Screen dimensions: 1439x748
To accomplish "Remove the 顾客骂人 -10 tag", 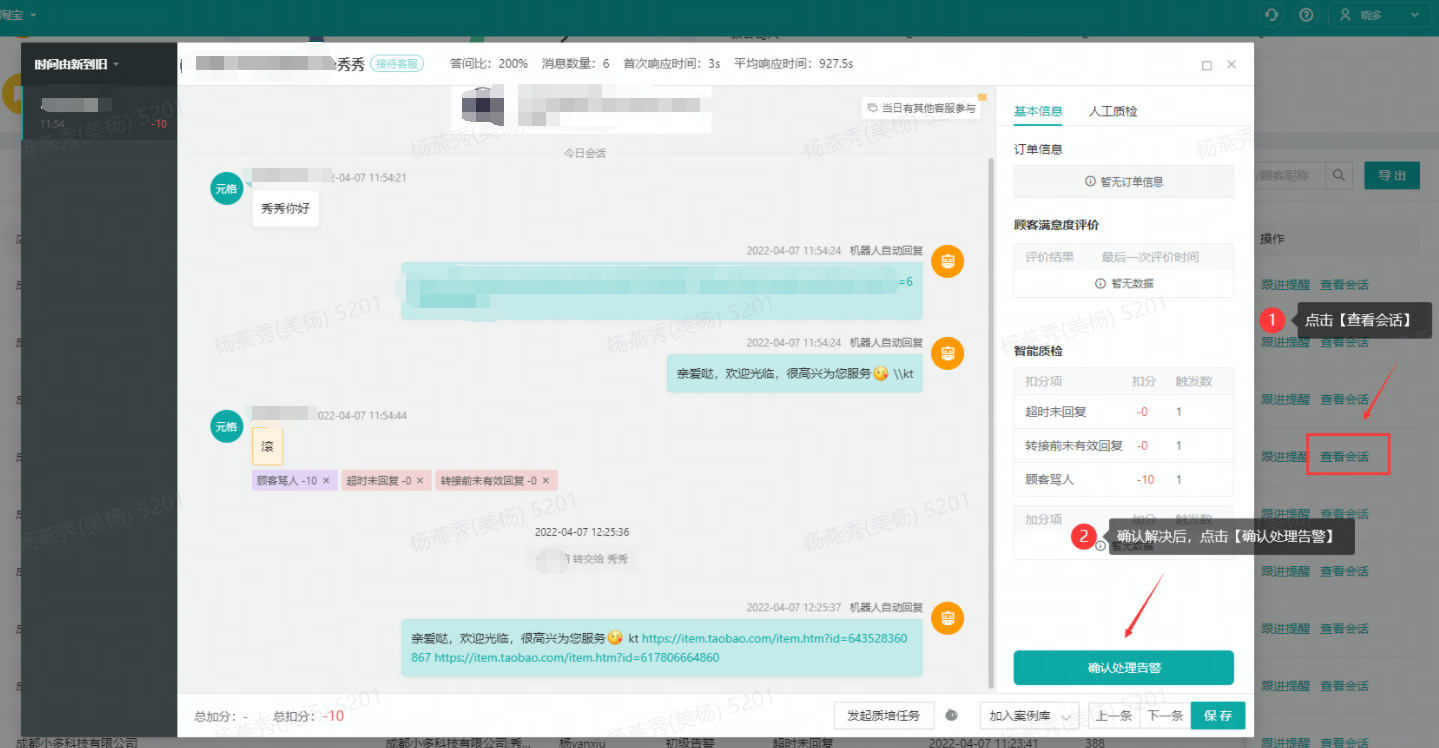I will [326, 481].
